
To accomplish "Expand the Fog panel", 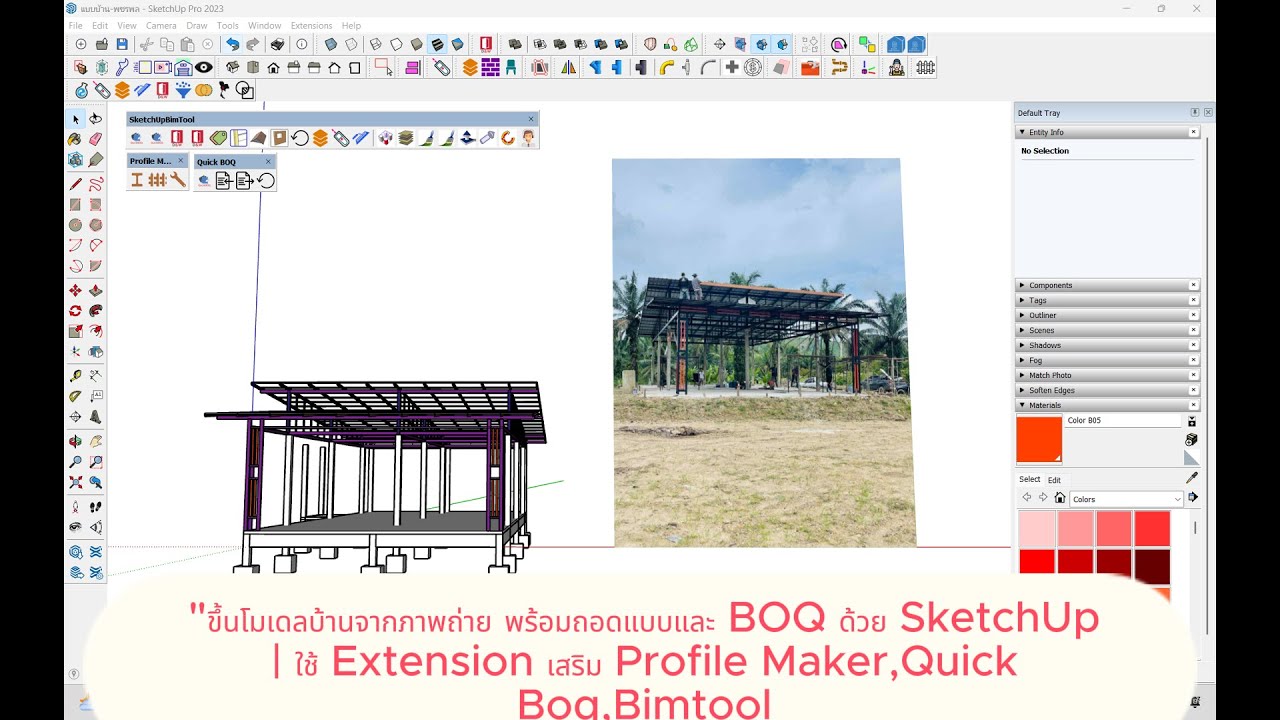I will 1108,360.
